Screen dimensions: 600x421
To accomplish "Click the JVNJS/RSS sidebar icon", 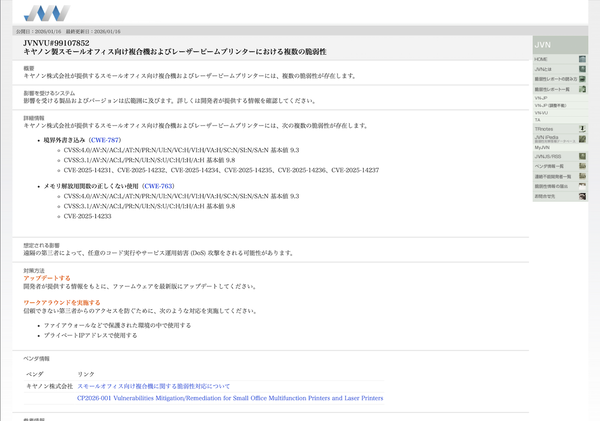I will (582, 156).
